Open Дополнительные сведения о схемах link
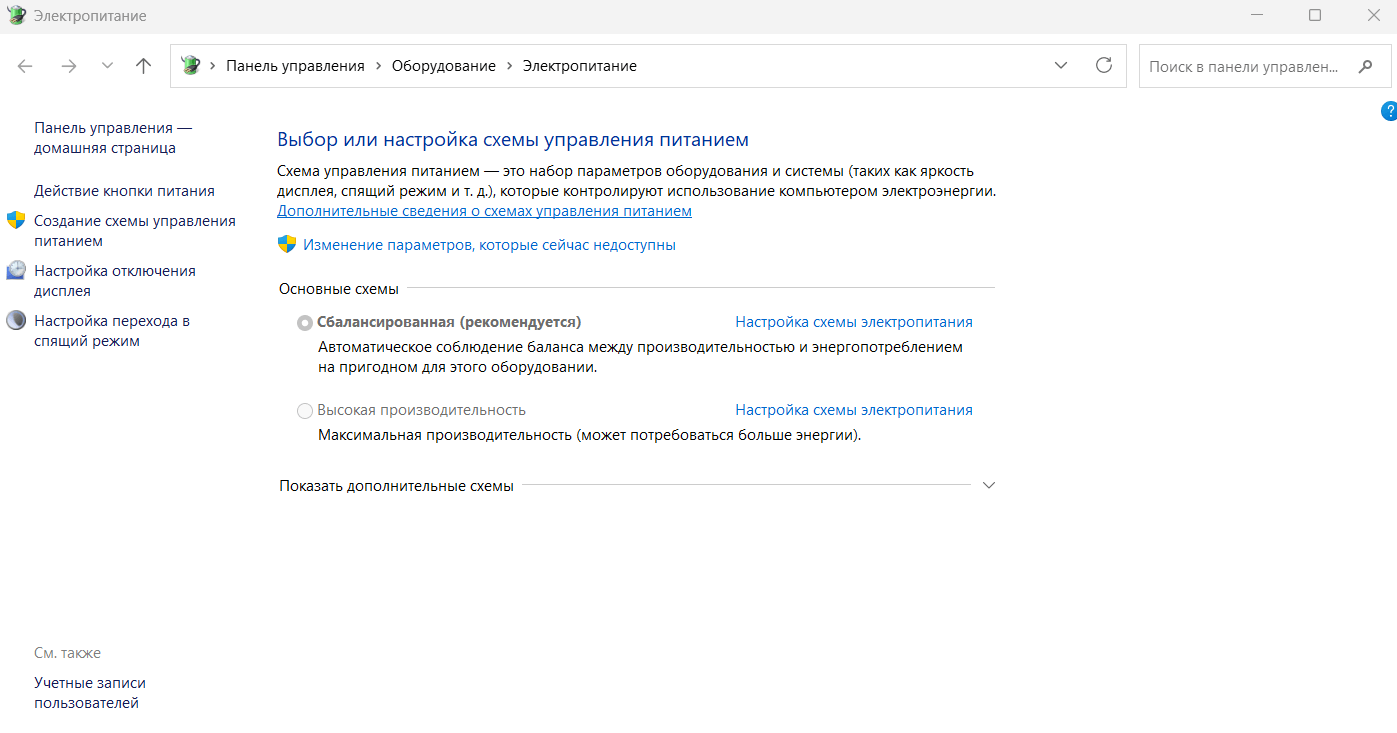The image size is (1397, 733). tap(484, 212)
